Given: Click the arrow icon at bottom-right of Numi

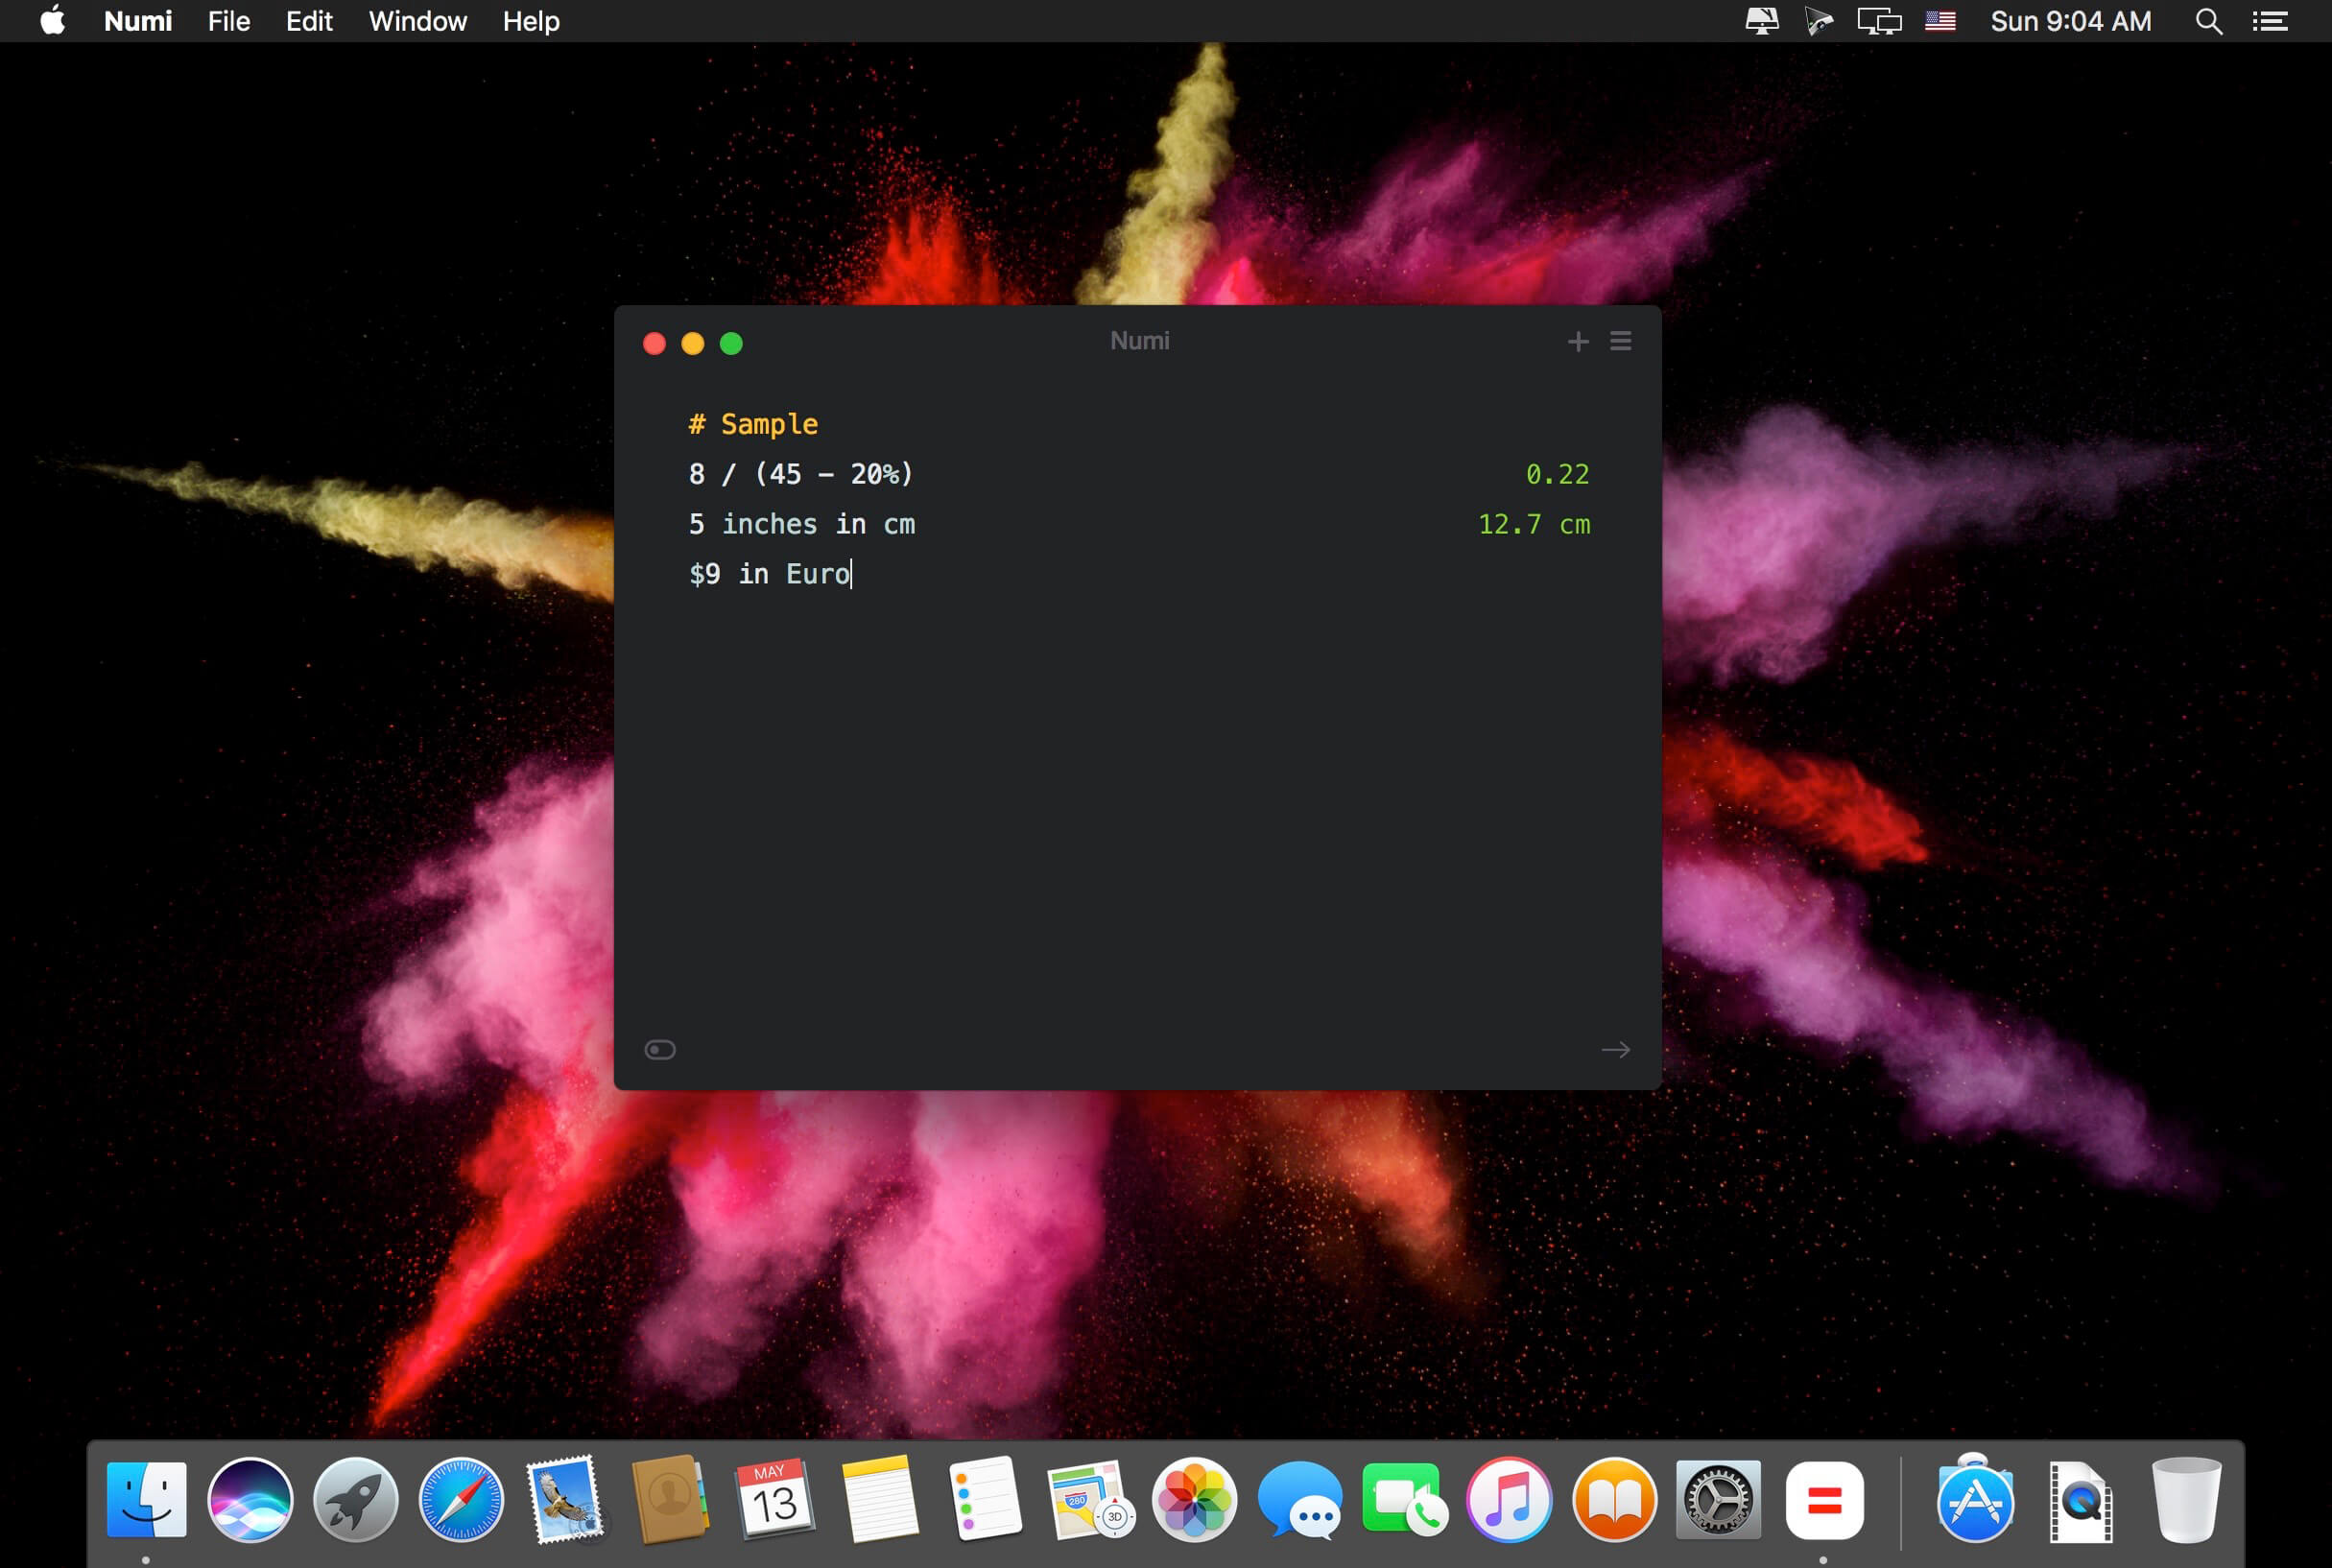Looking at the screenshot, I should pos(1615,1049).
